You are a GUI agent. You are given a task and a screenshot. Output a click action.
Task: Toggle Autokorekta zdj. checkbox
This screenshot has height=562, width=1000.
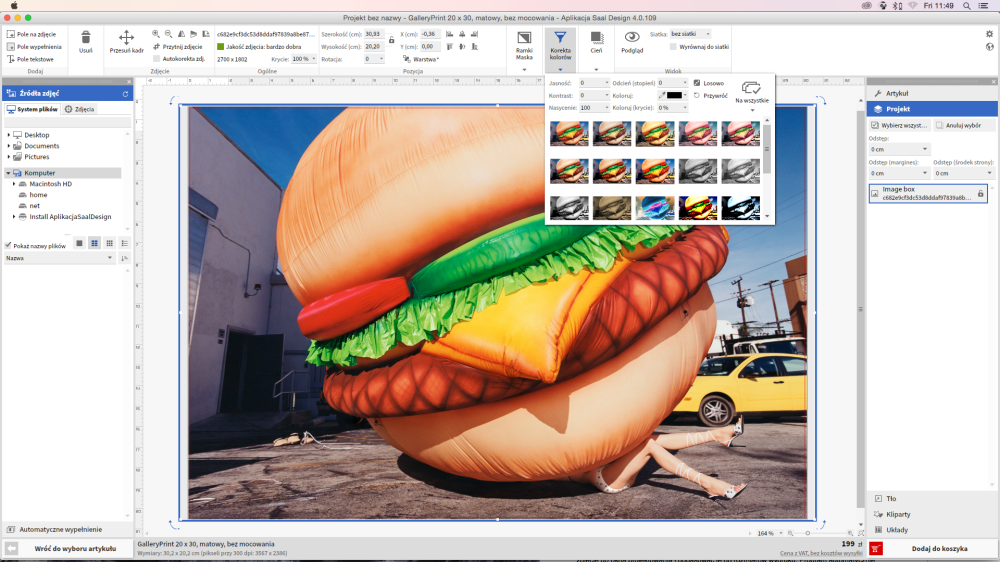coord(157,59)
